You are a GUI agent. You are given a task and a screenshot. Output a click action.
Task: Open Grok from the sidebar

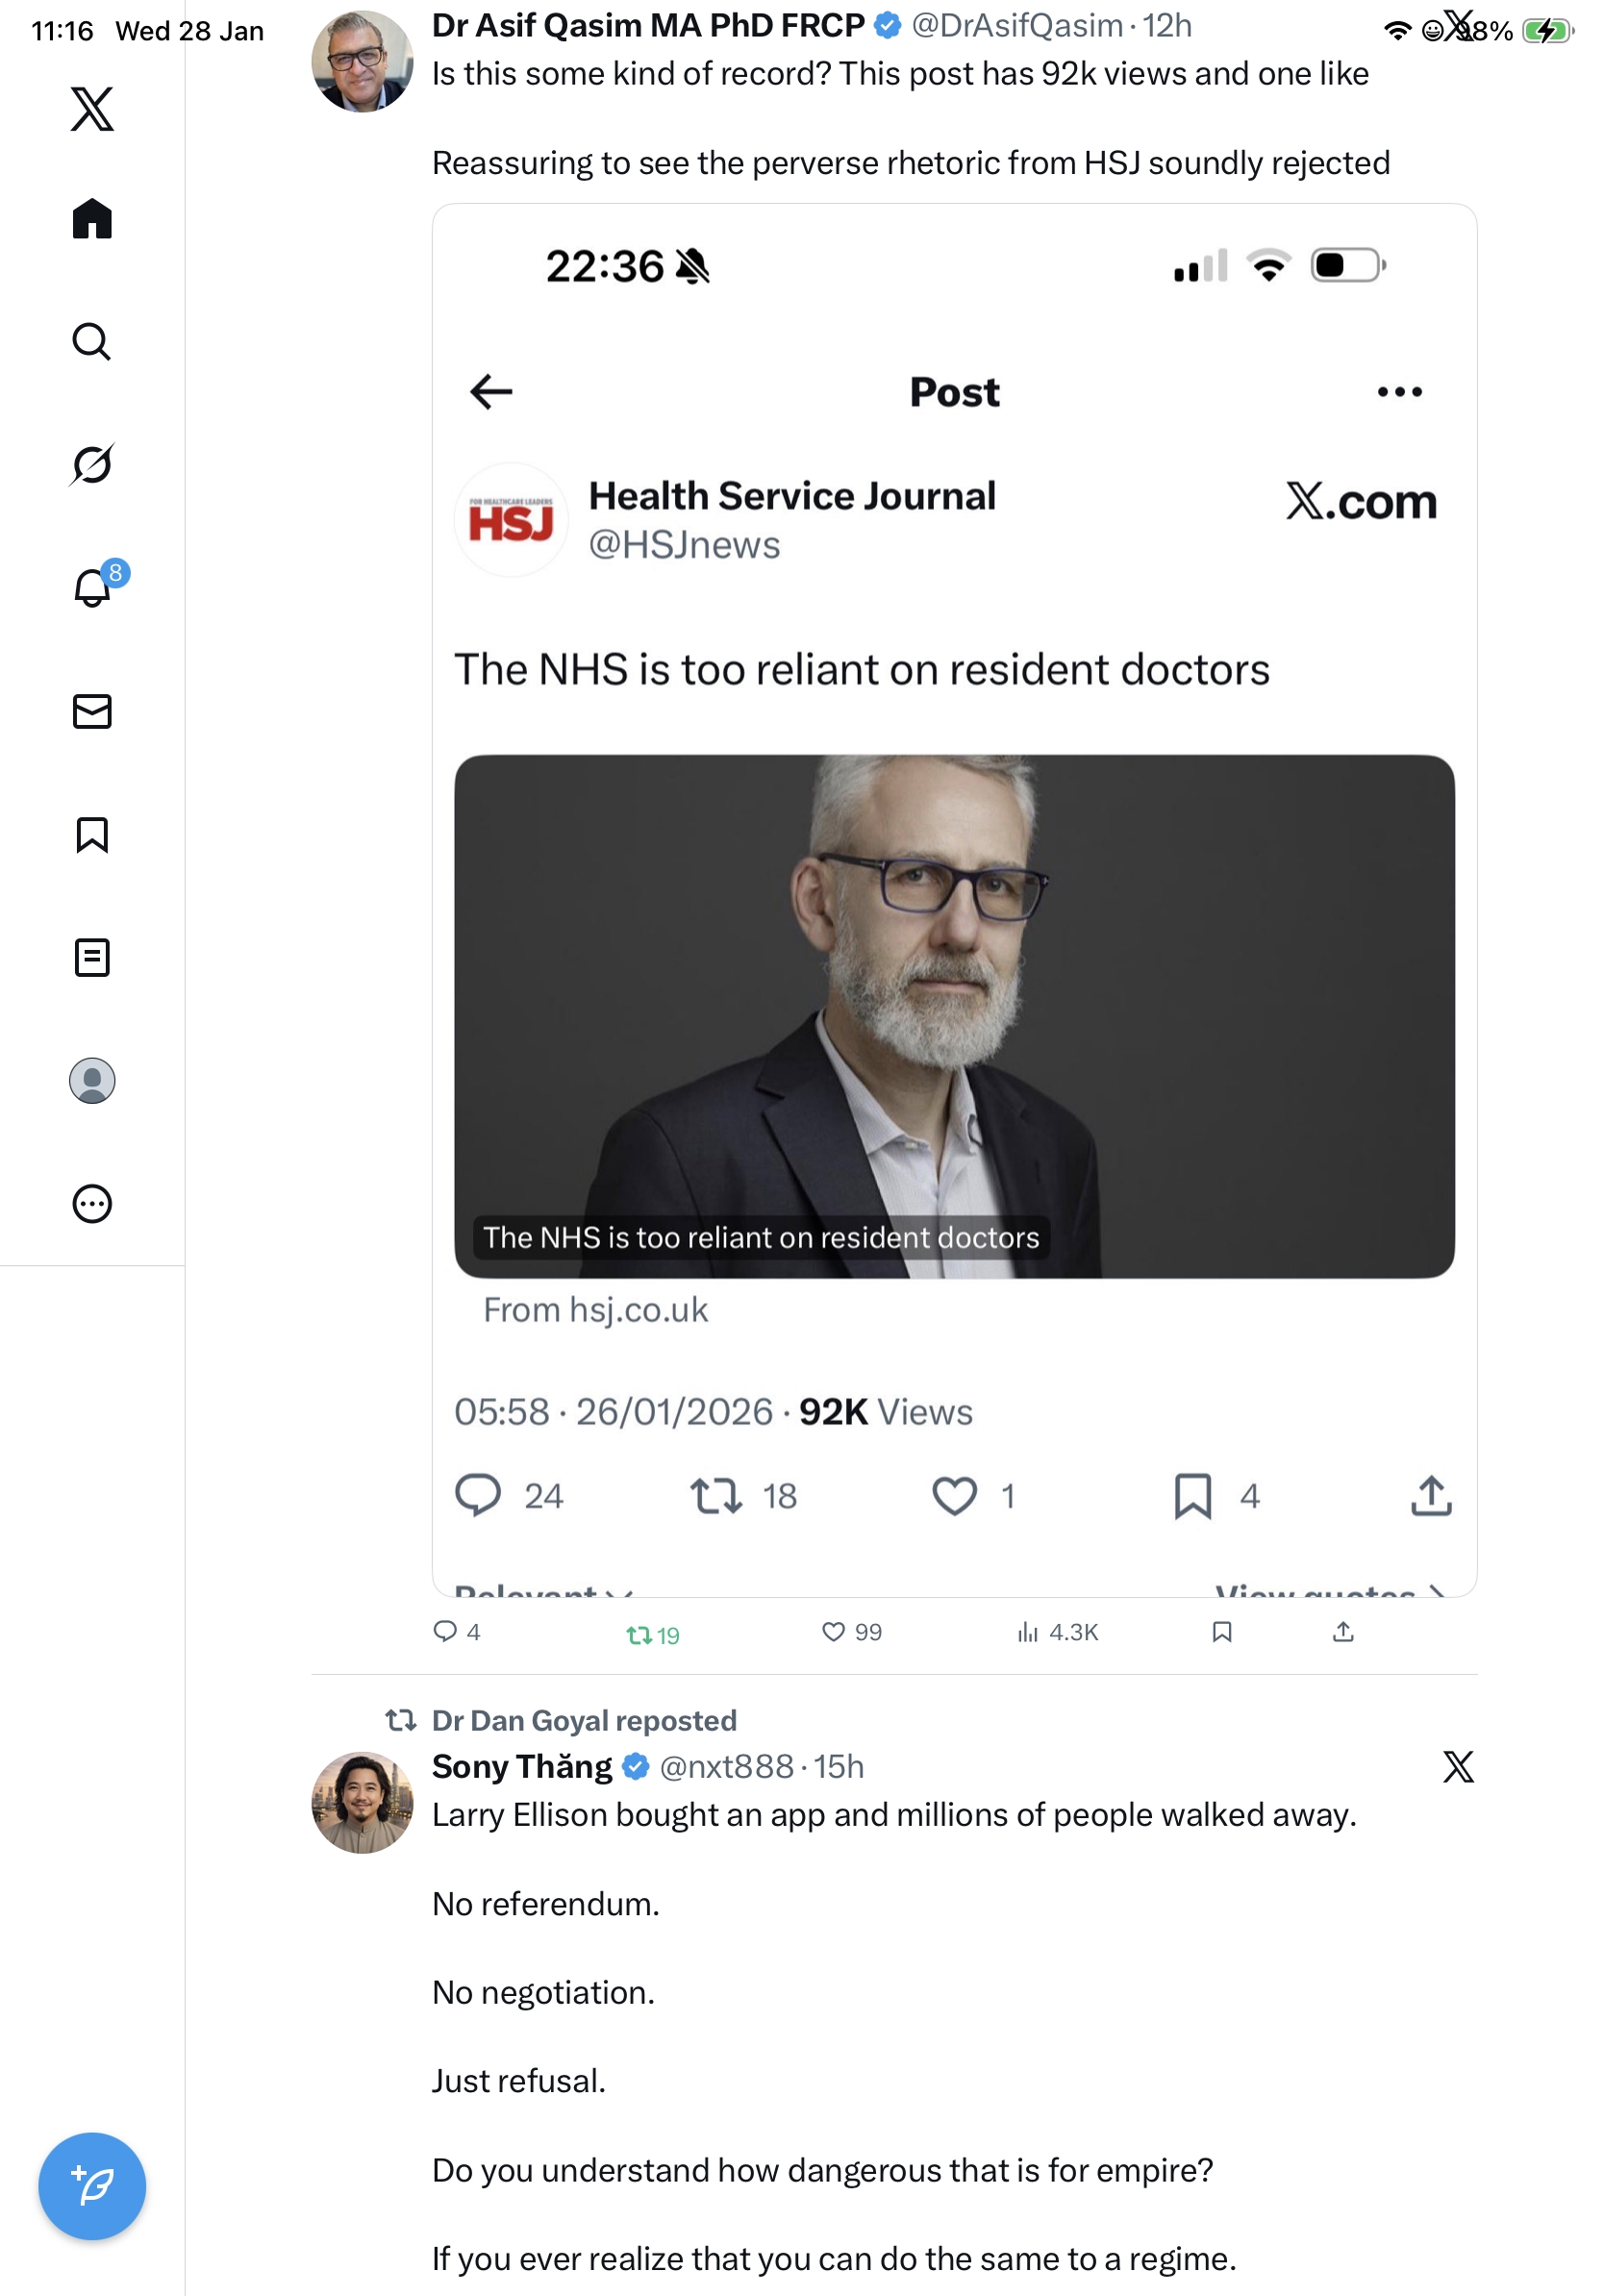tap(92, 465)
